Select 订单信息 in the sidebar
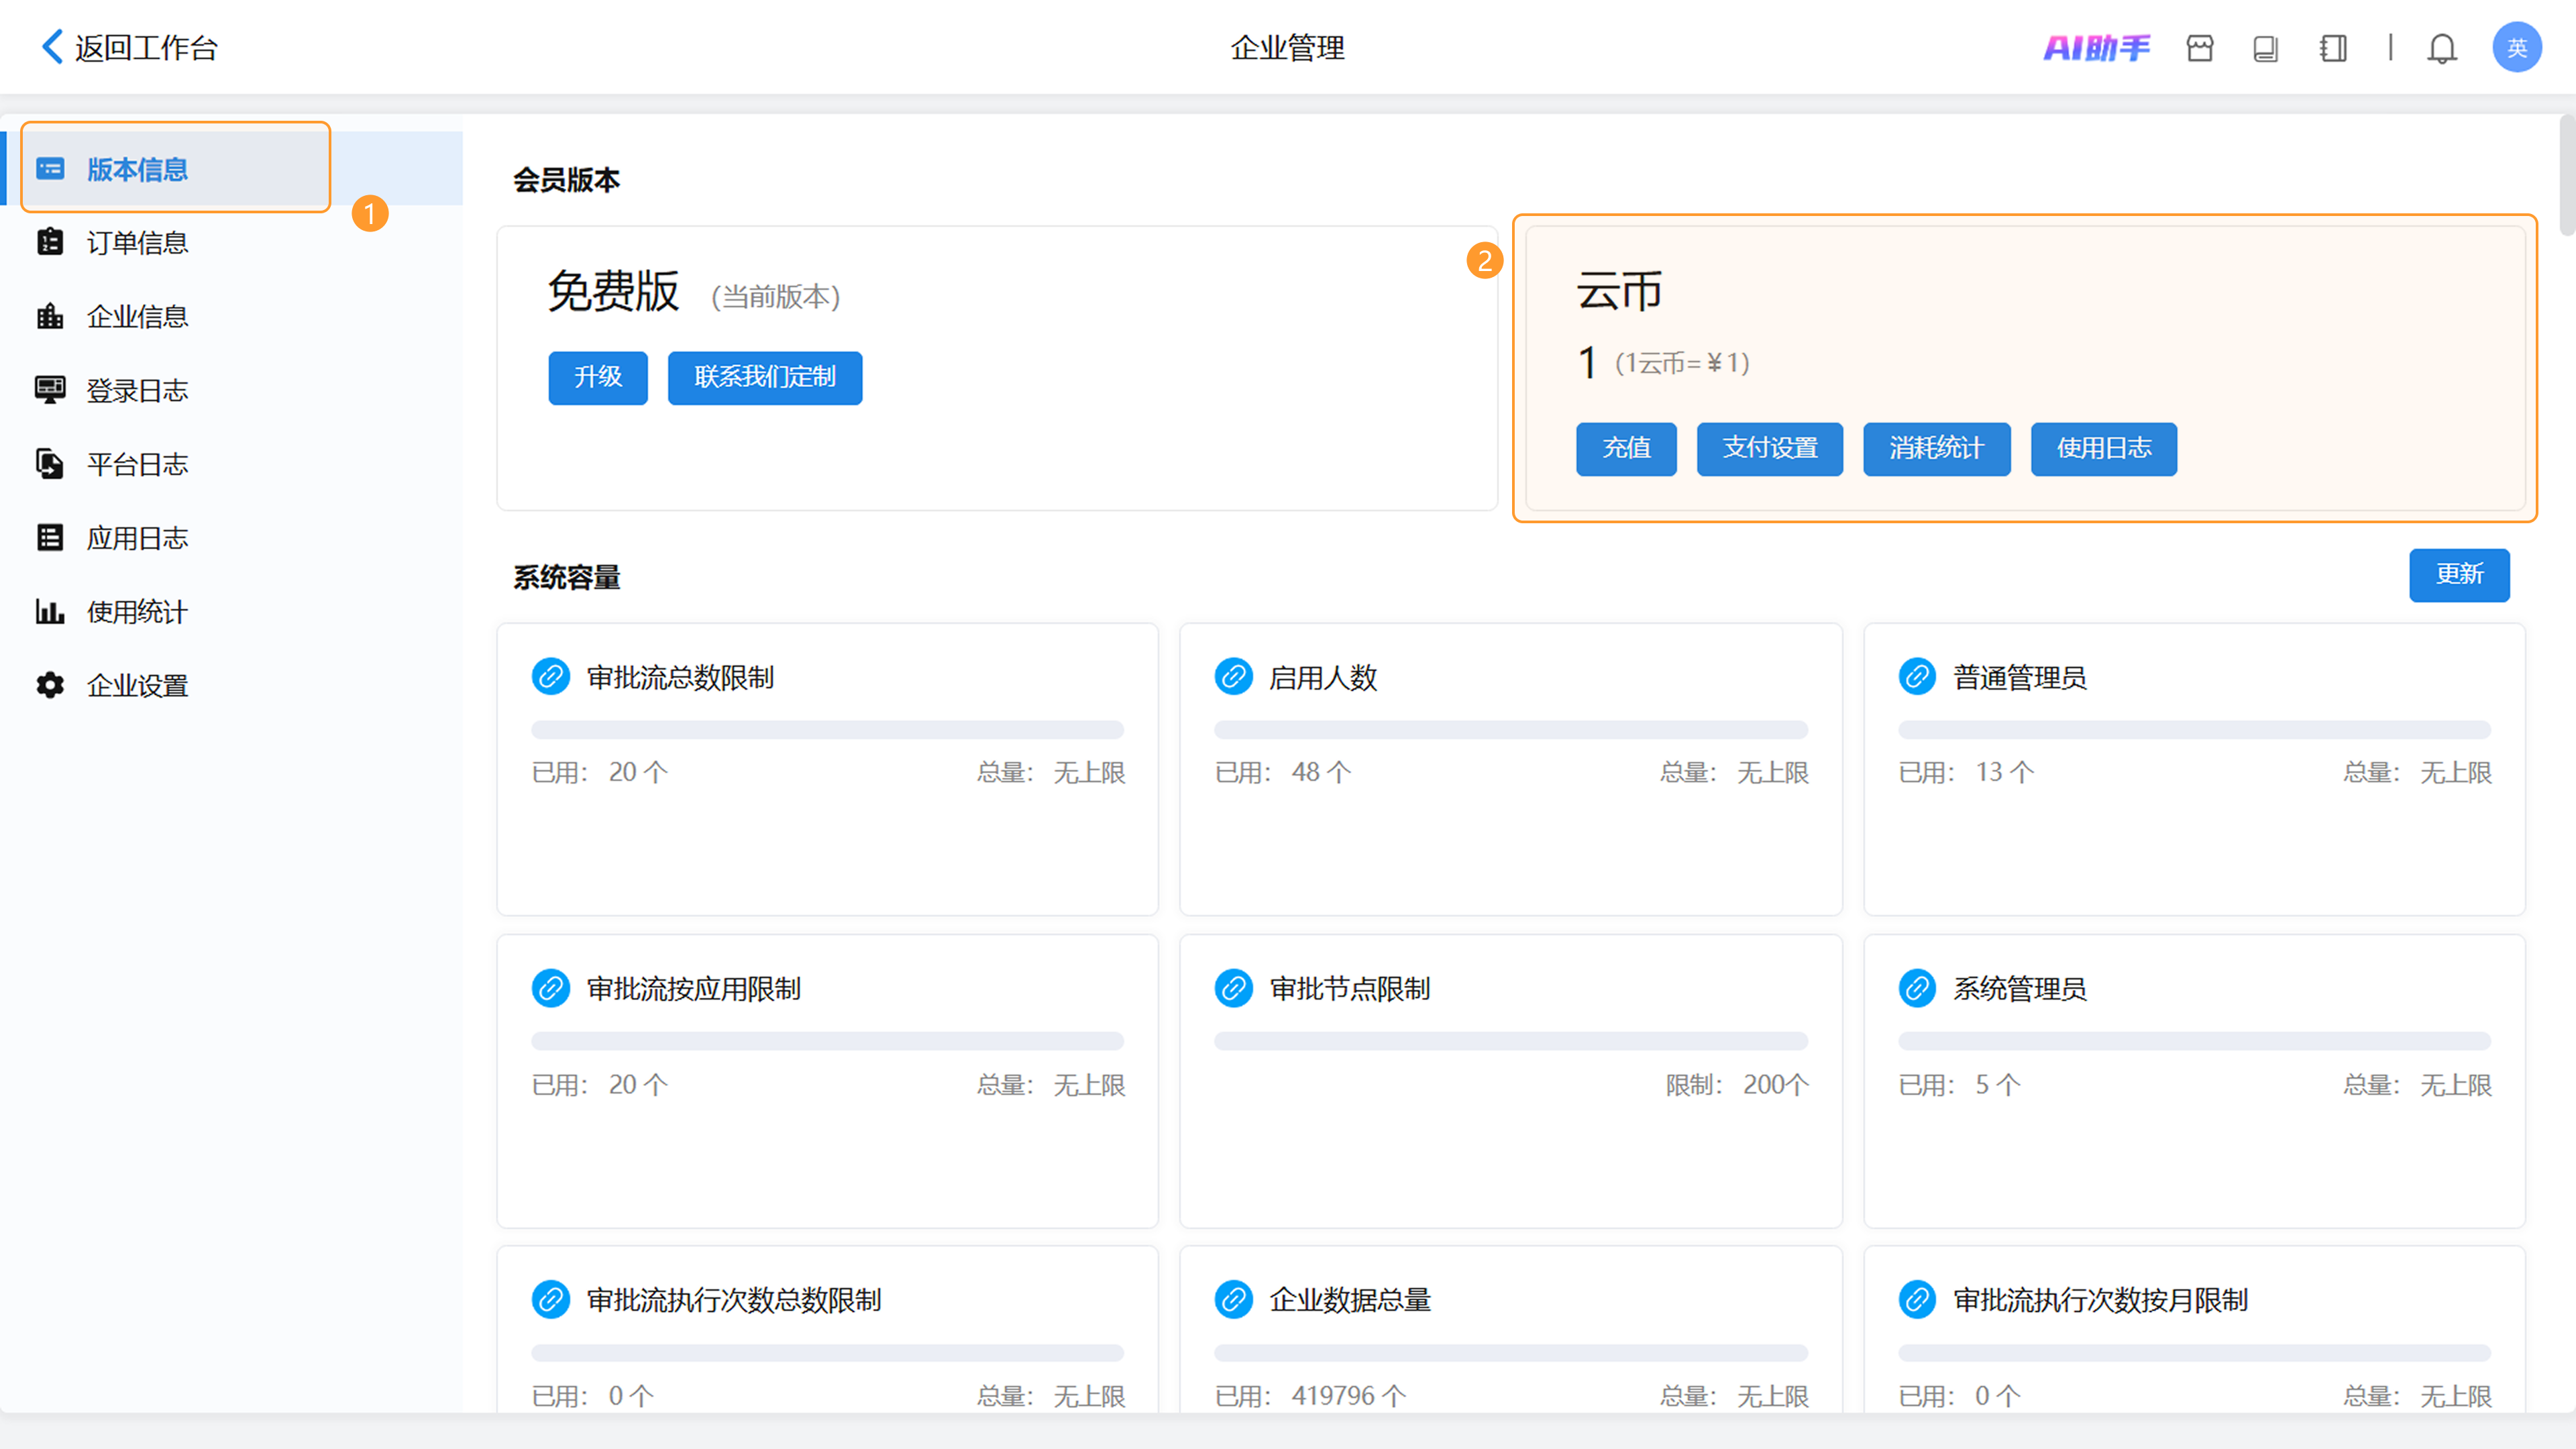 [232, 242]
